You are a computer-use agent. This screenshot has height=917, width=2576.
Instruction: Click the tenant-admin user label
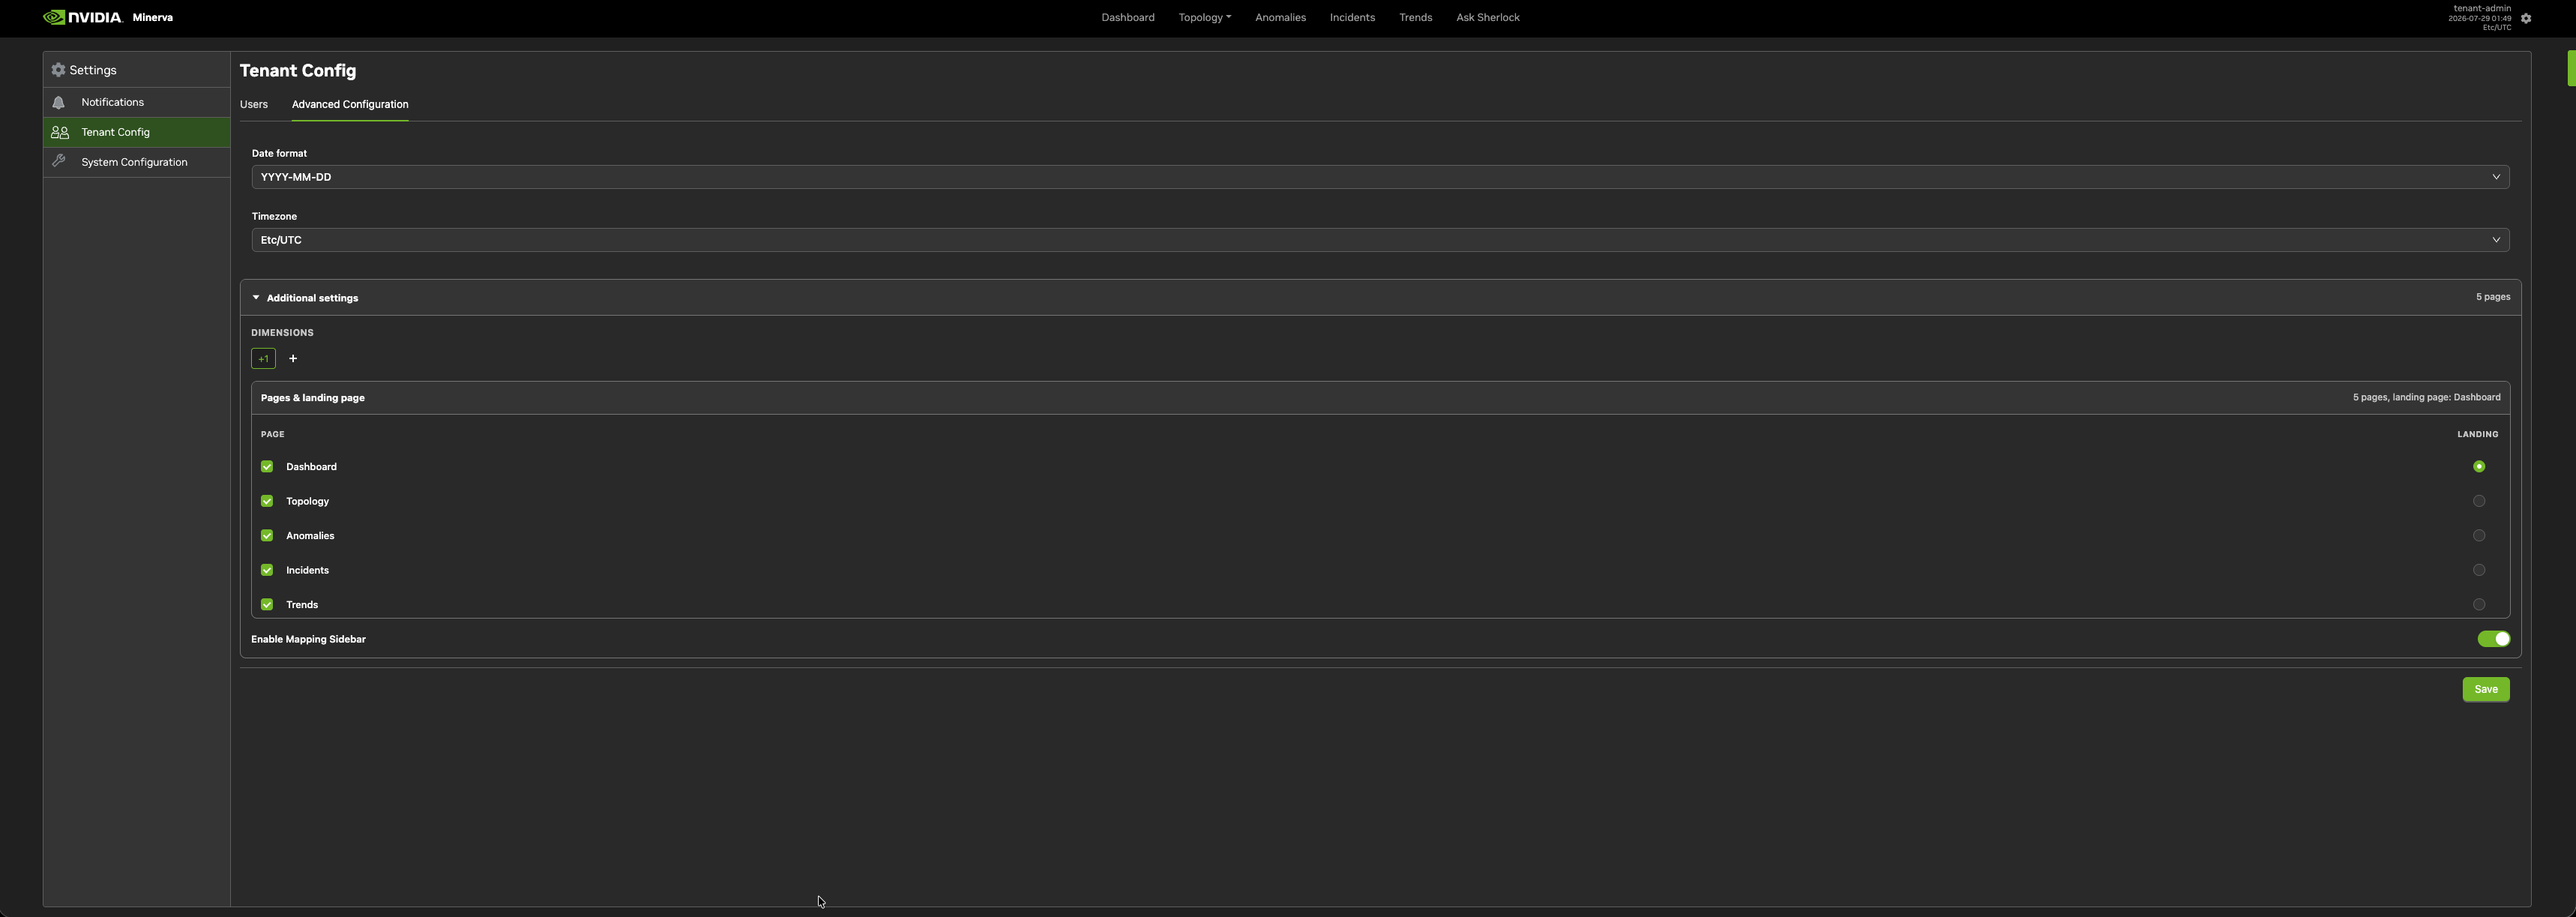pyautogui.click(x=2482, y=8)
